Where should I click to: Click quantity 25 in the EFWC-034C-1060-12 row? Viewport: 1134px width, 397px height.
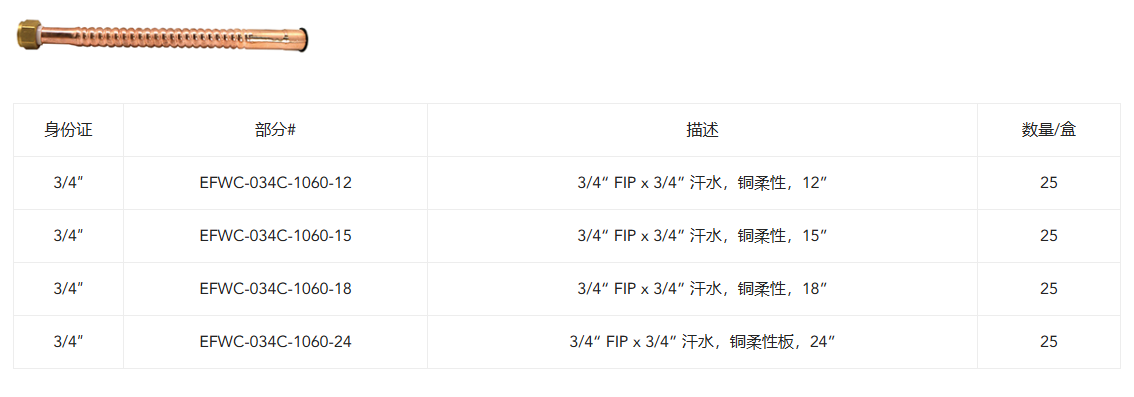pyautogui.click(x=1049, y=183)
